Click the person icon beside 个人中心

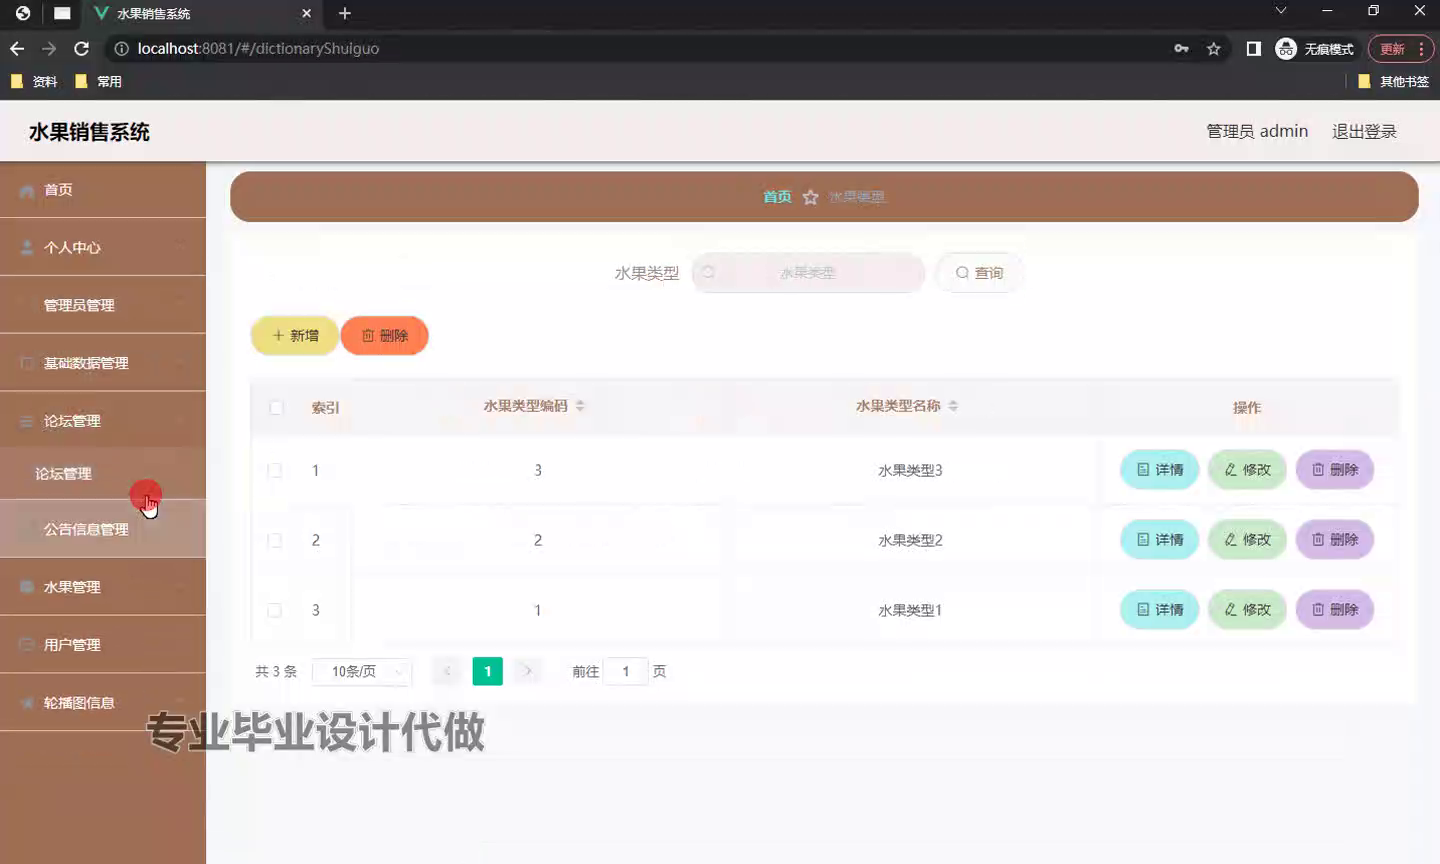click(27, 247)
